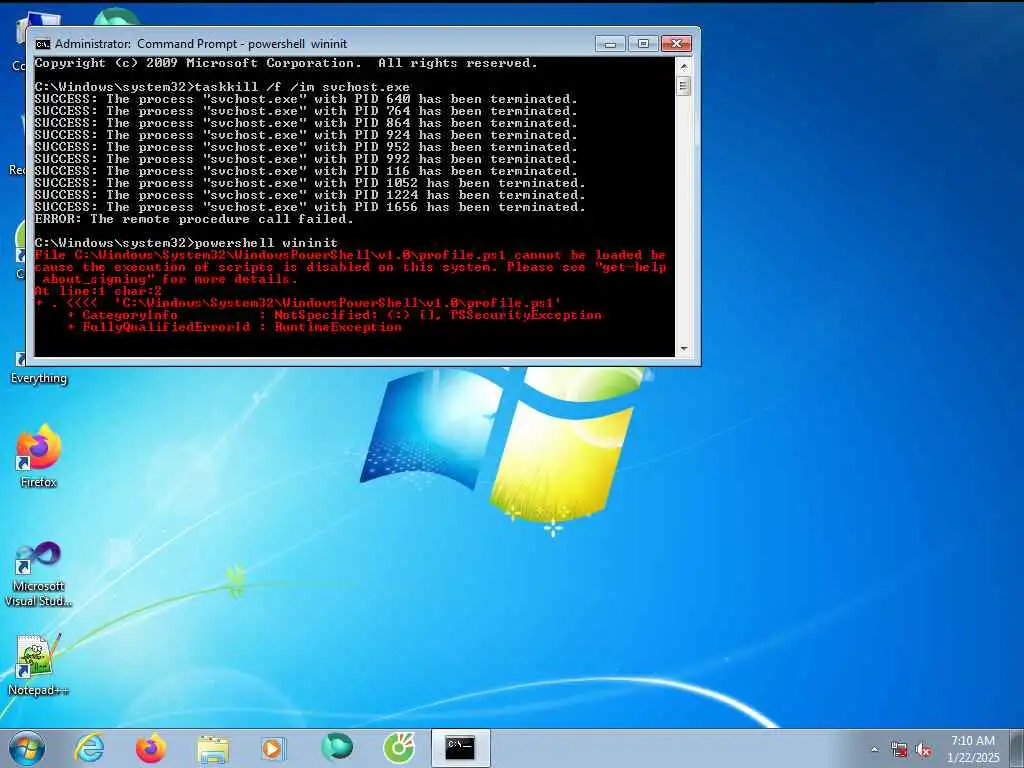Maximize the Command Prompt window
1024x768 pixels.
coord(643,44)
